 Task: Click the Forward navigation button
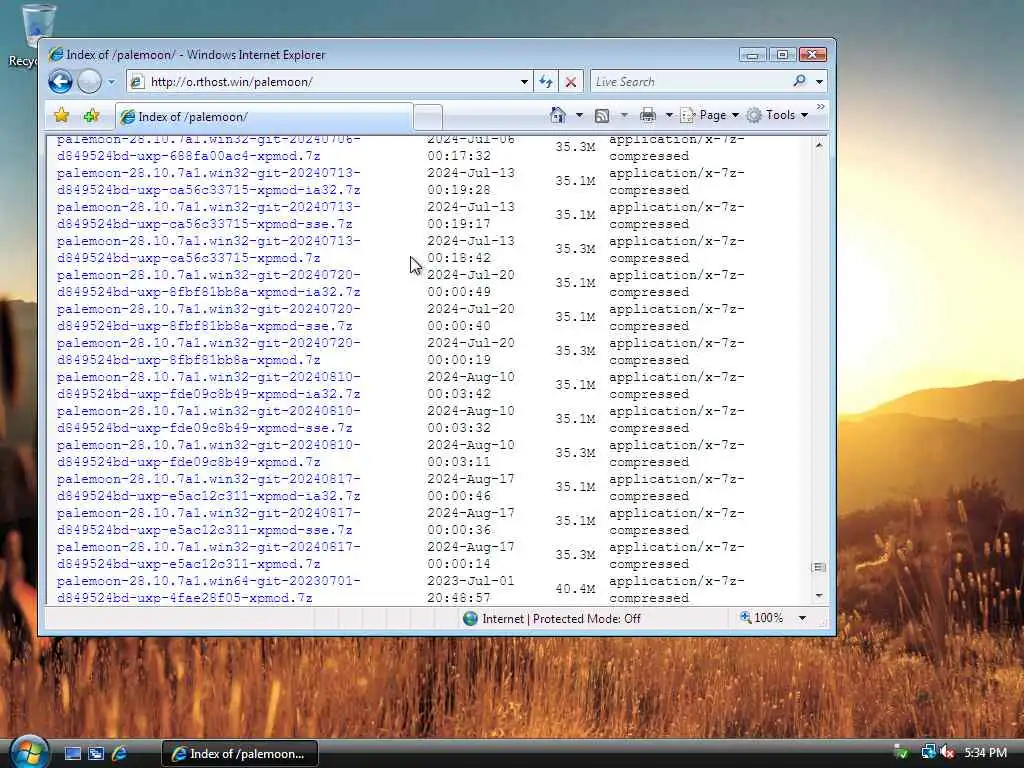[89, 82]
